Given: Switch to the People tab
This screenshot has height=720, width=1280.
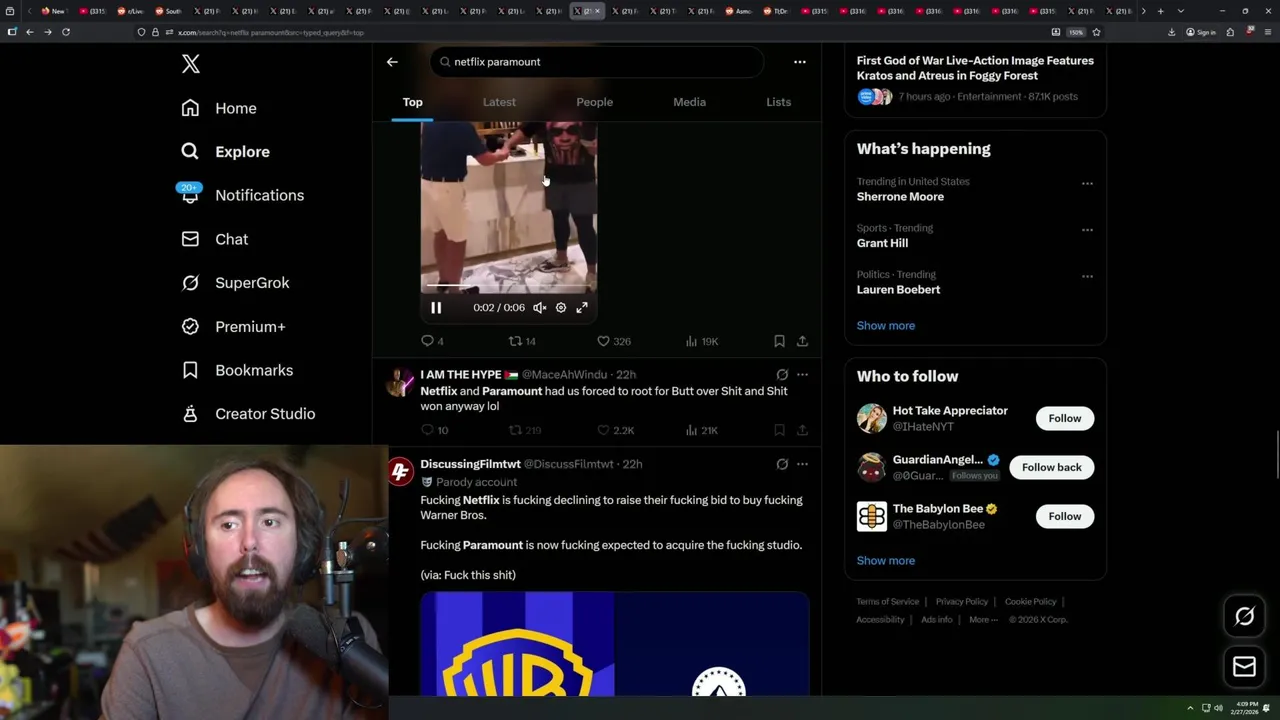Looking at the screenshot, I should coord(594,102).
